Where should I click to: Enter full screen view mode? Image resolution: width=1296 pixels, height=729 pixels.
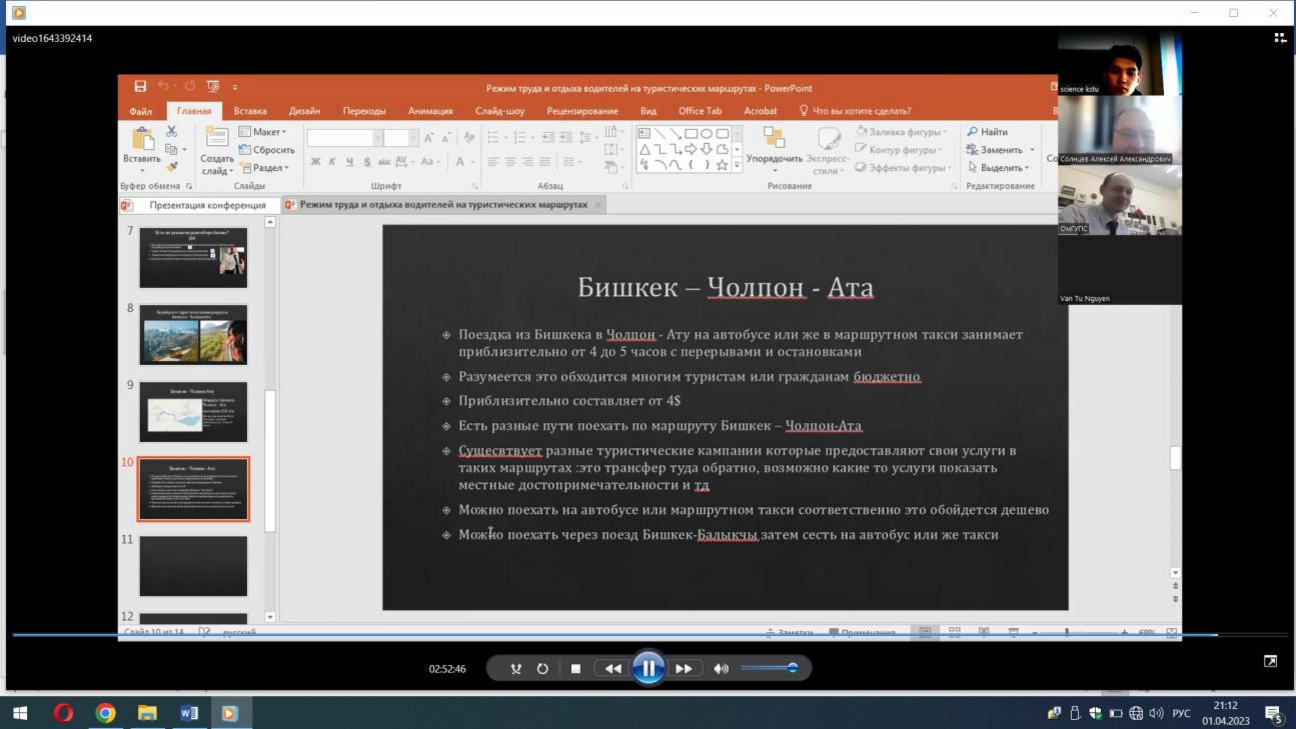pyautogui.click(x=1270, y=661)
